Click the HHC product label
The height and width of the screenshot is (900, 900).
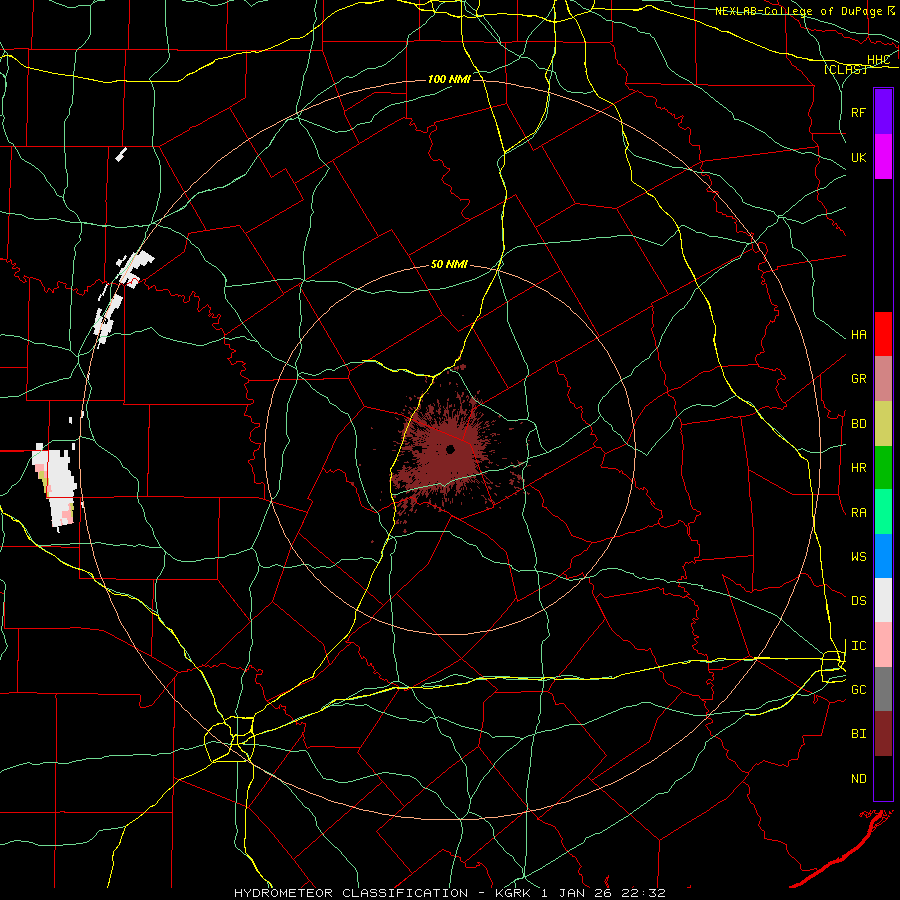(879, 60)
